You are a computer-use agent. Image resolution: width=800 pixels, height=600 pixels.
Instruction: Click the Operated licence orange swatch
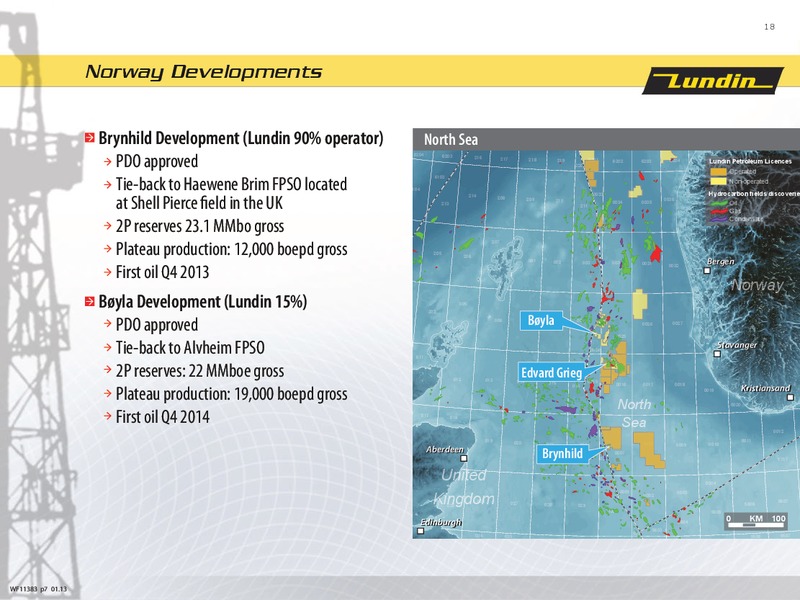click(x=718, y=172)
